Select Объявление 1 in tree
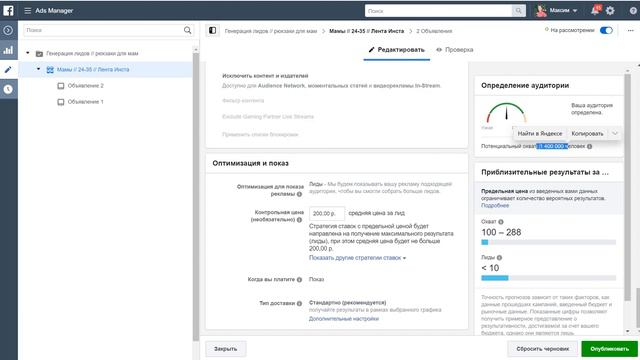Screen dimensions: 640x360 [85, 102]
